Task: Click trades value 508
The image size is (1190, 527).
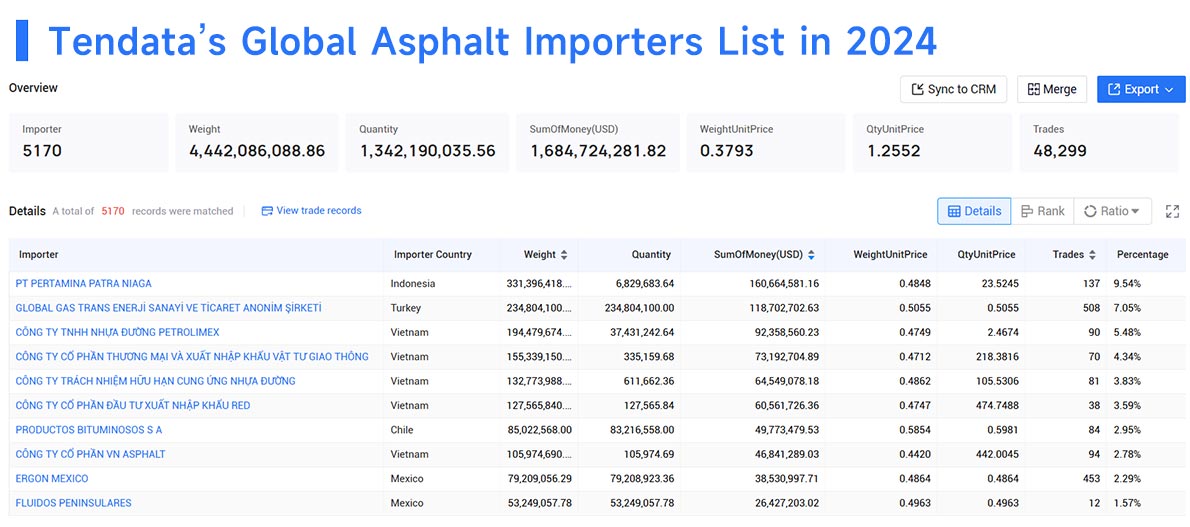Action: (x=1091, y=308)
